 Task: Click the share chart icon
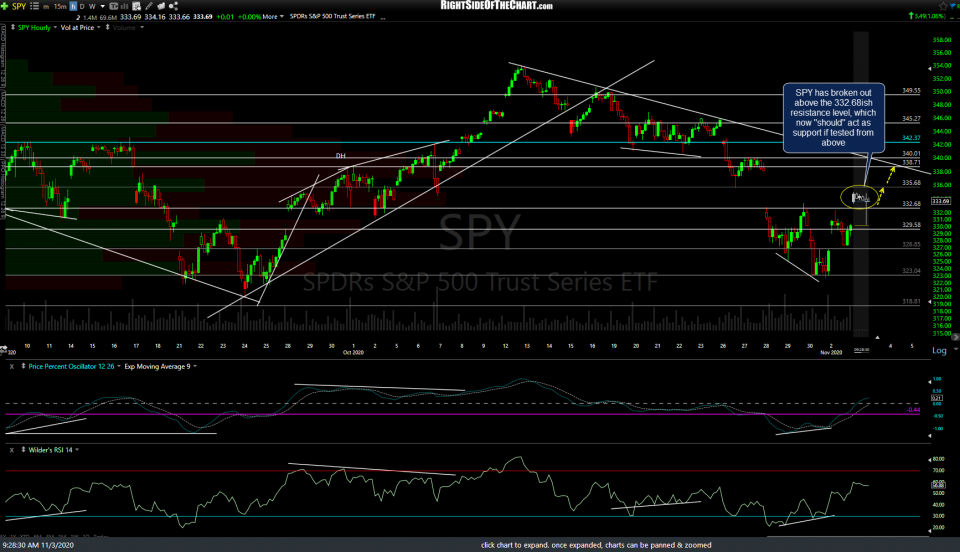click(x=173, y=6)
